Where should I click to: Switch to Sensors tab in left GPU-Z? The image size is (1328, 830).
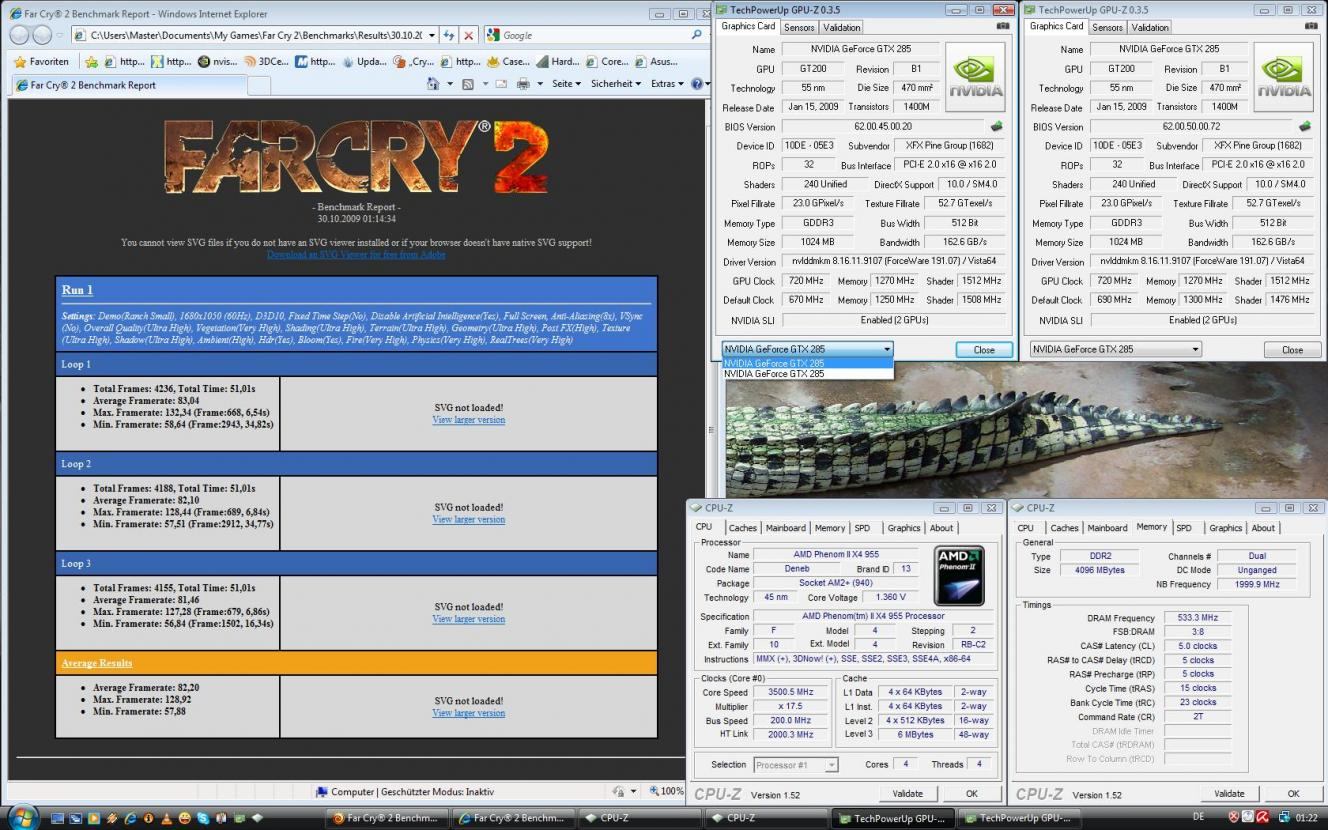tap(799, 27)
